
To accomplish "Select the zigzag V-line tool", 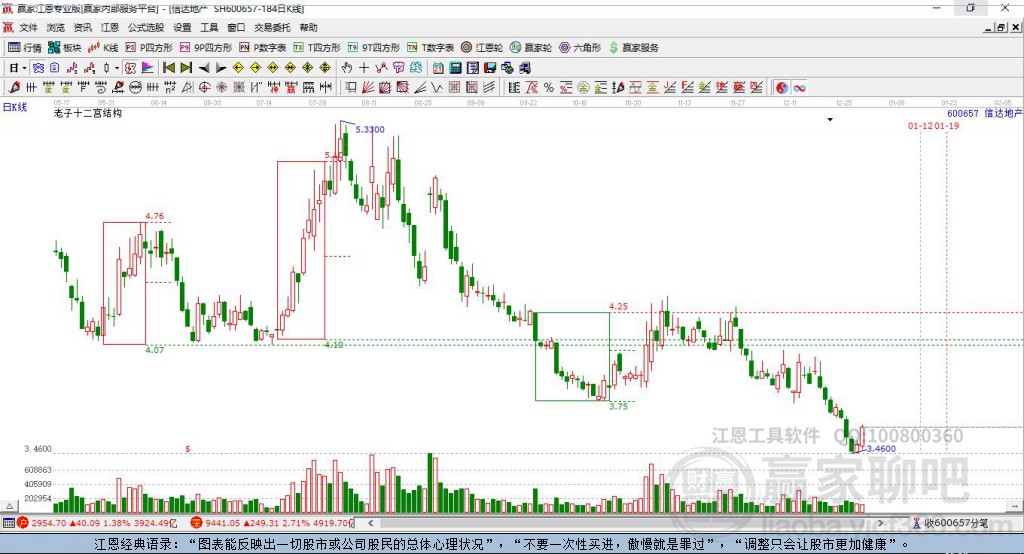I will 437,88.
